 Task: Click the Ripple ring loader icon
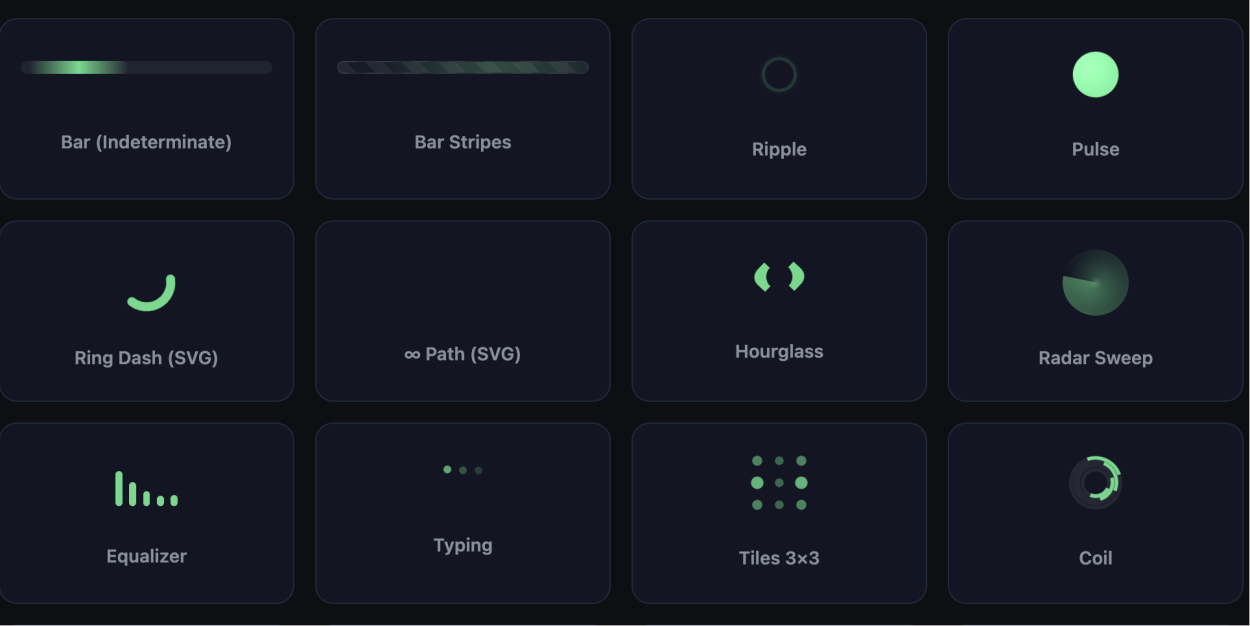tap(779, 75)
